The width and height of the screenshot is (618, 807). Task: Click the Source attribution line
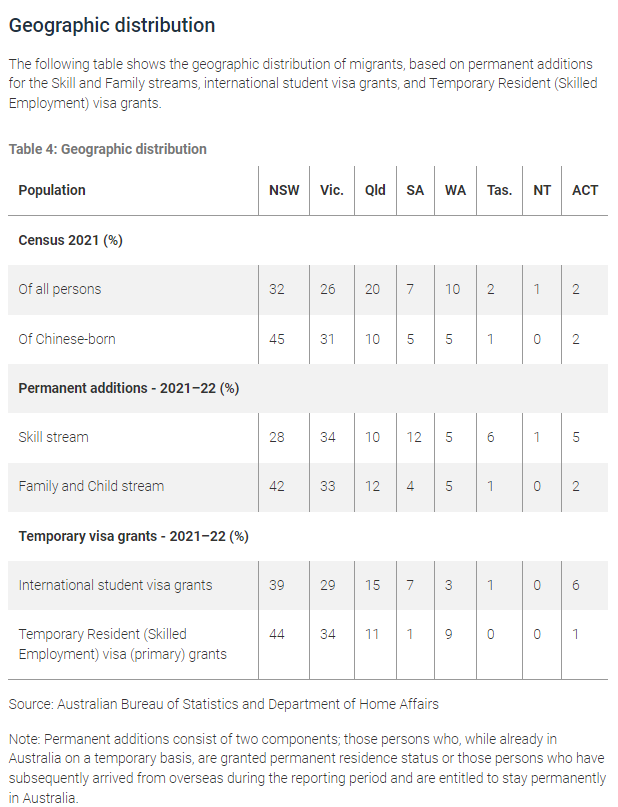(224, 704)
